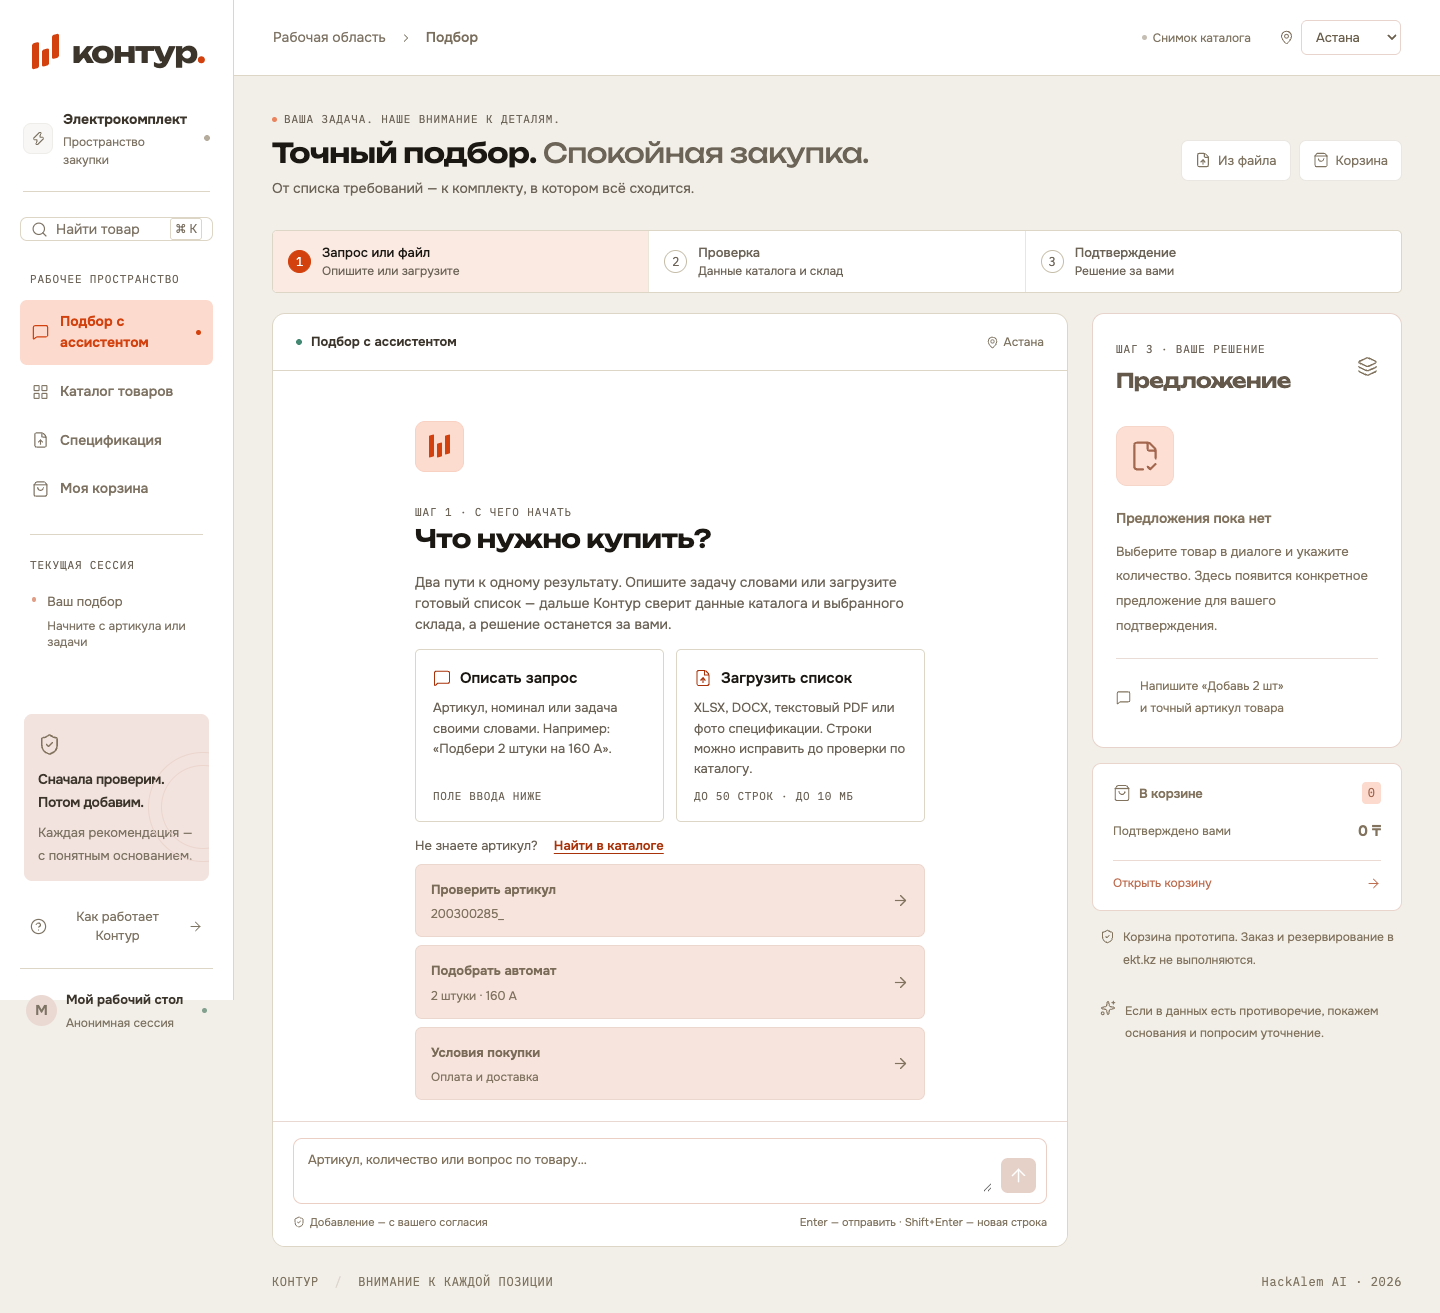Click the location pin icon beside city selector
The image size is (1440, 1313).
click(1286, 37)
